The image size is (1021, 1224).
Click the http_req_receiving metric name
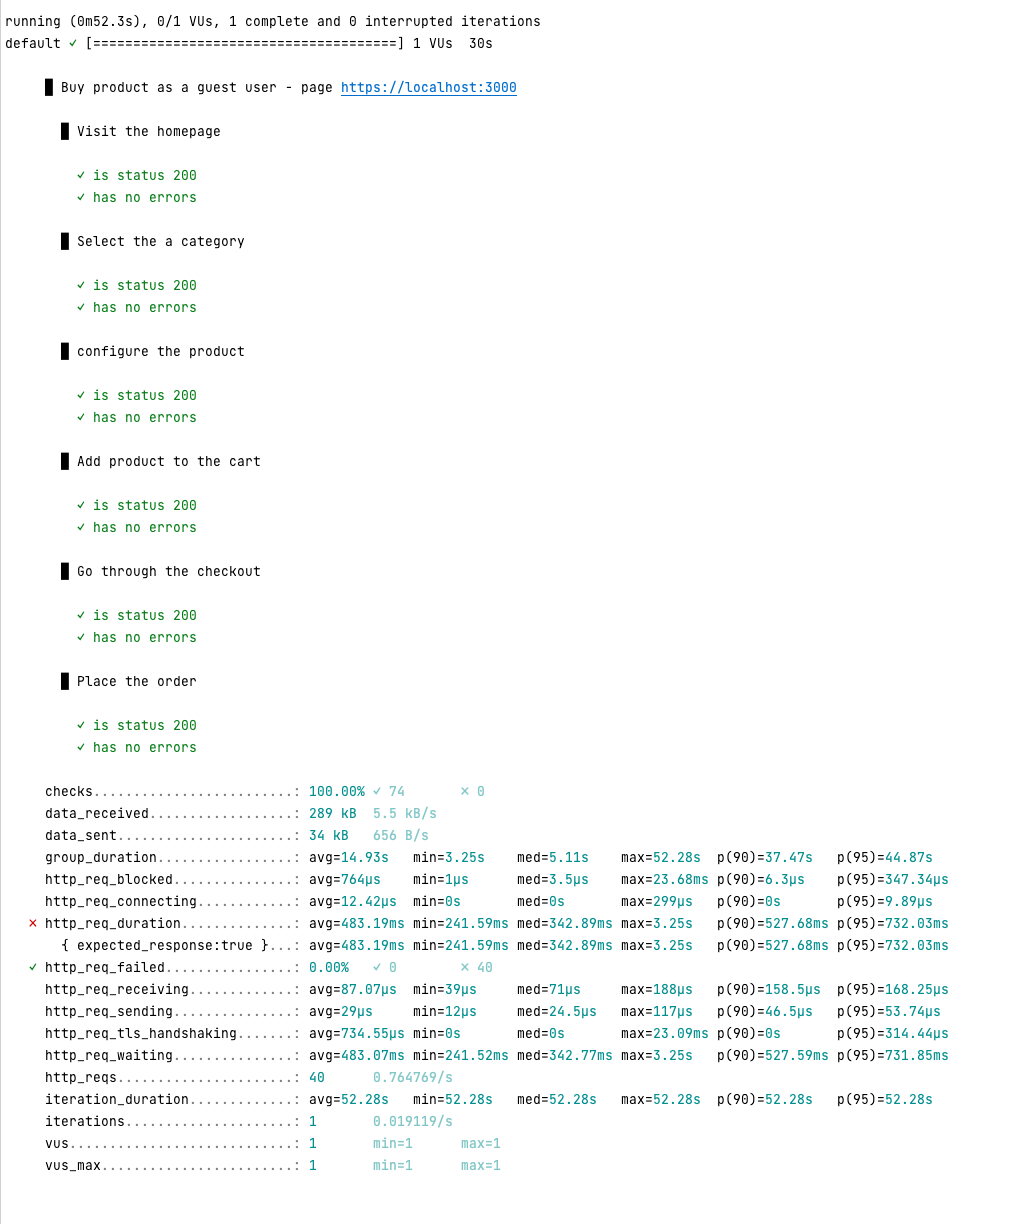coord(116,989)
